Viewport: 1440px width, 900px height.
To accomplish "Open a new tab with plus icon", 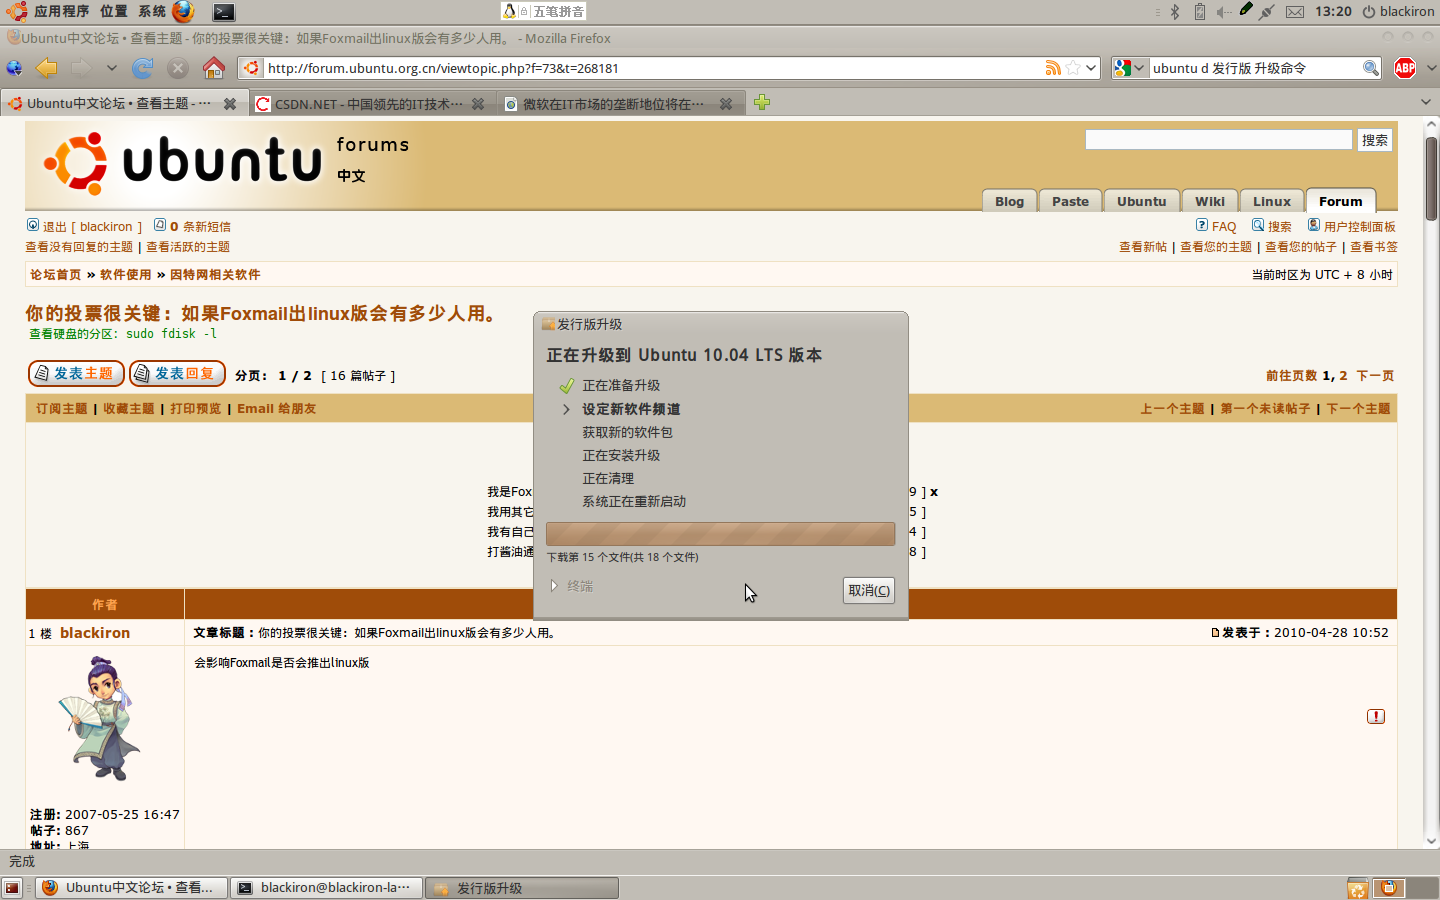I will [762, 102].
